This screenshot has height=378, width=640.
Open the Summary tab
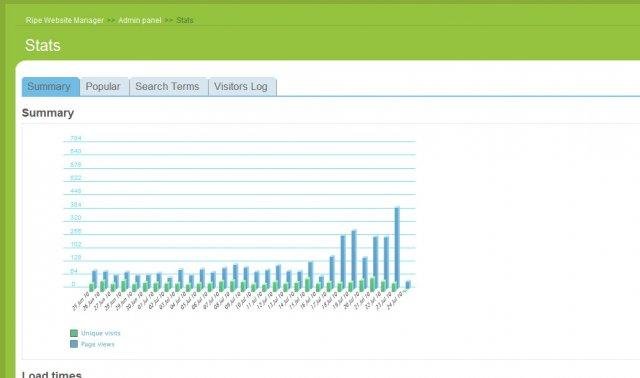click(51, 87)
